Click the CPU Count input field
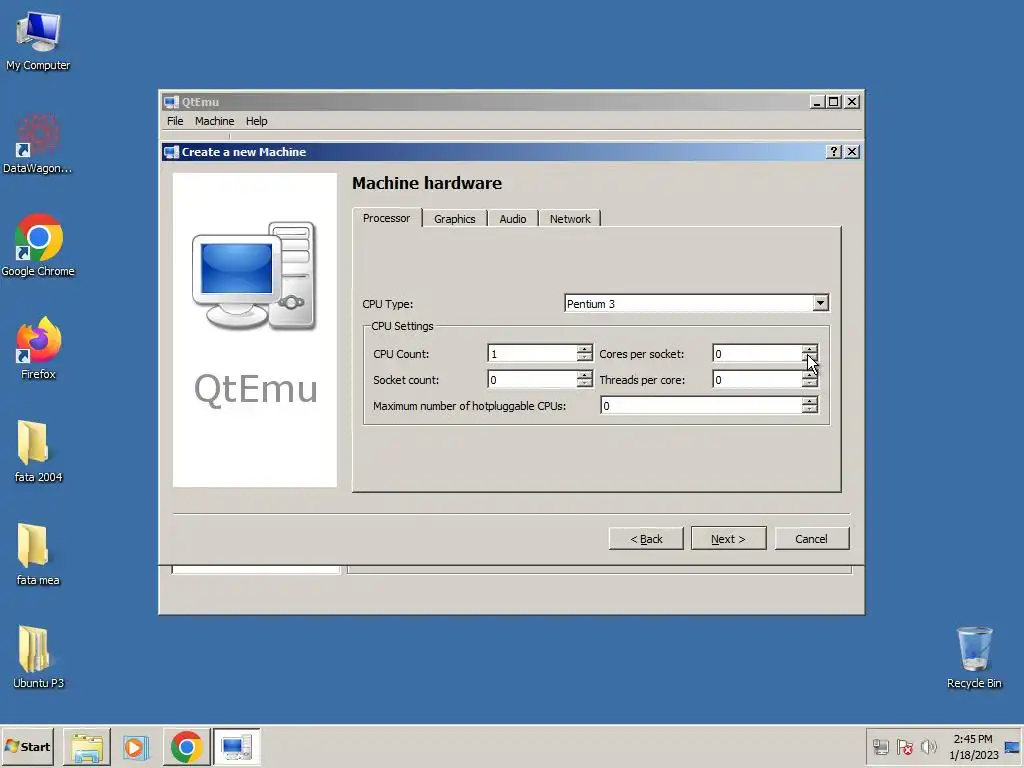Screen dimensions: 1024x768 532,353
